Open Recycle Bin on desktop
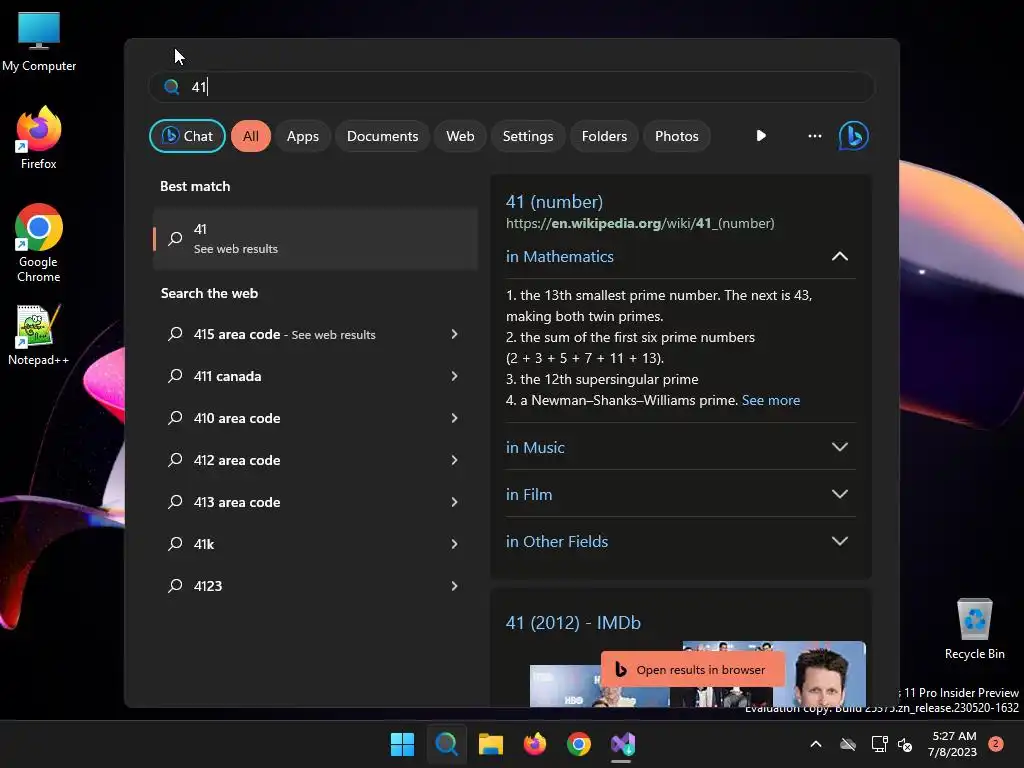Screen dimensions: 1024x768 [974, 629]
